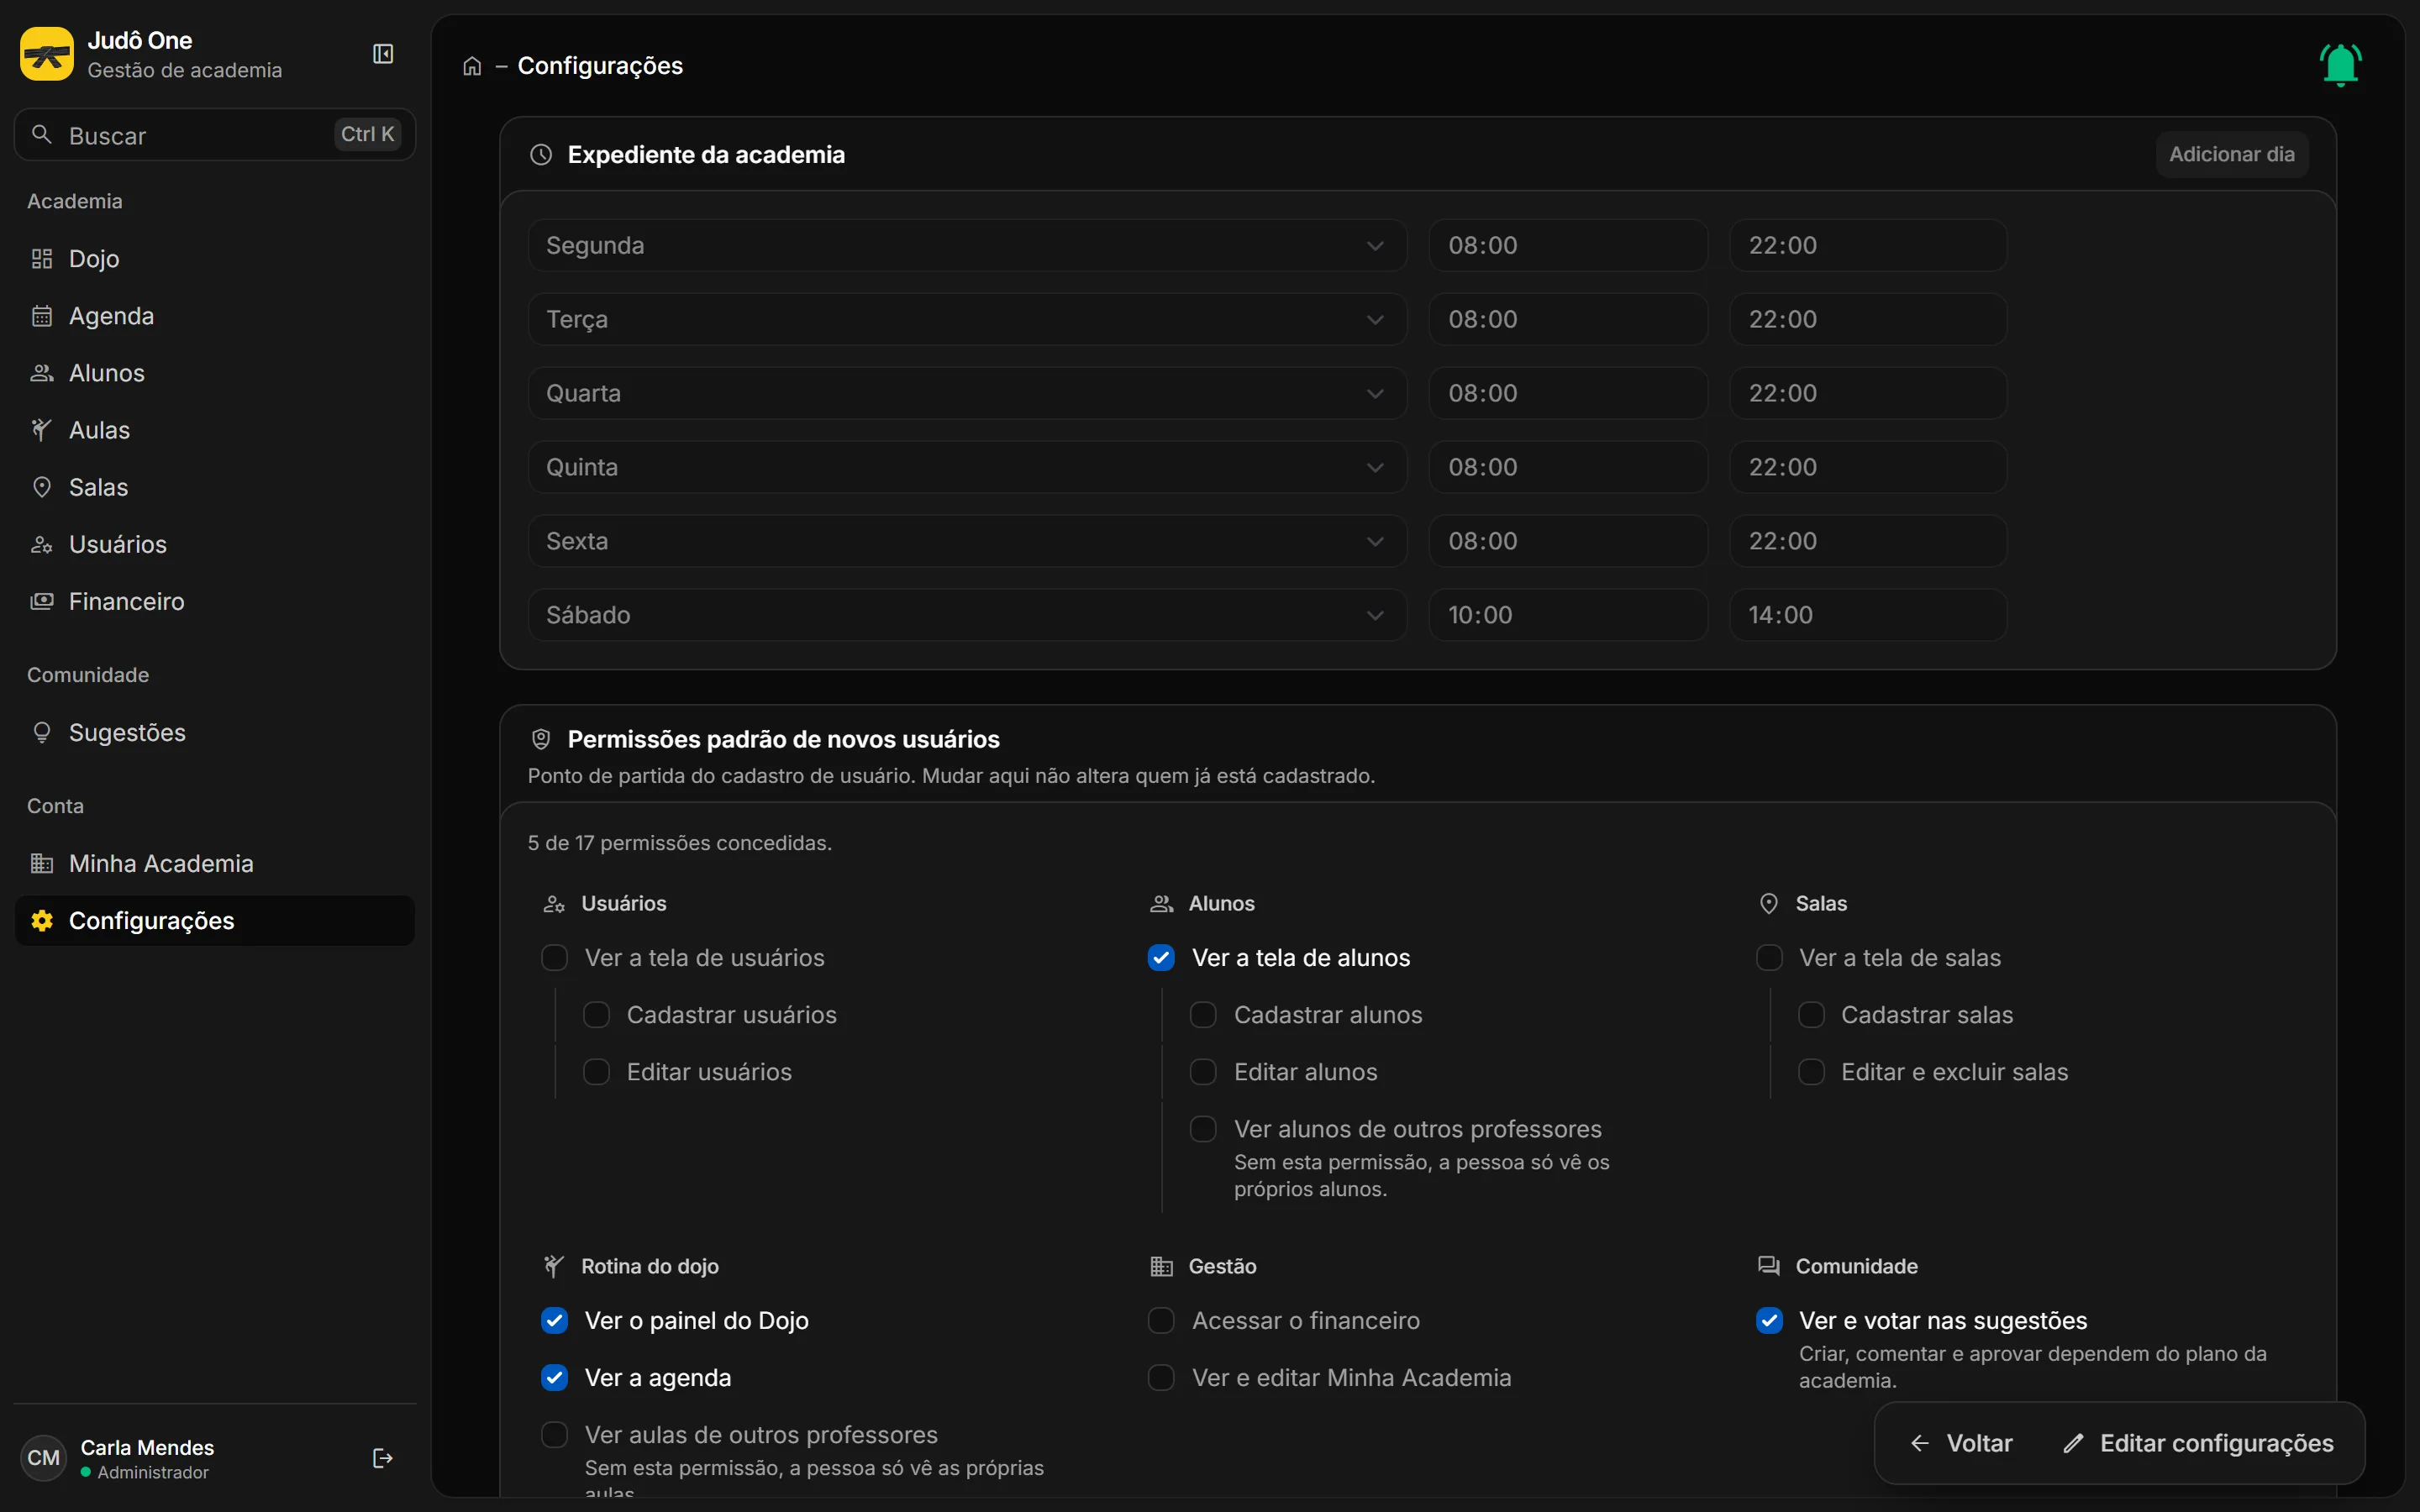Screen dimensions: 2420x1512
Task: Enable Acessar o financeiro checkbox
Action: 1161,1321
